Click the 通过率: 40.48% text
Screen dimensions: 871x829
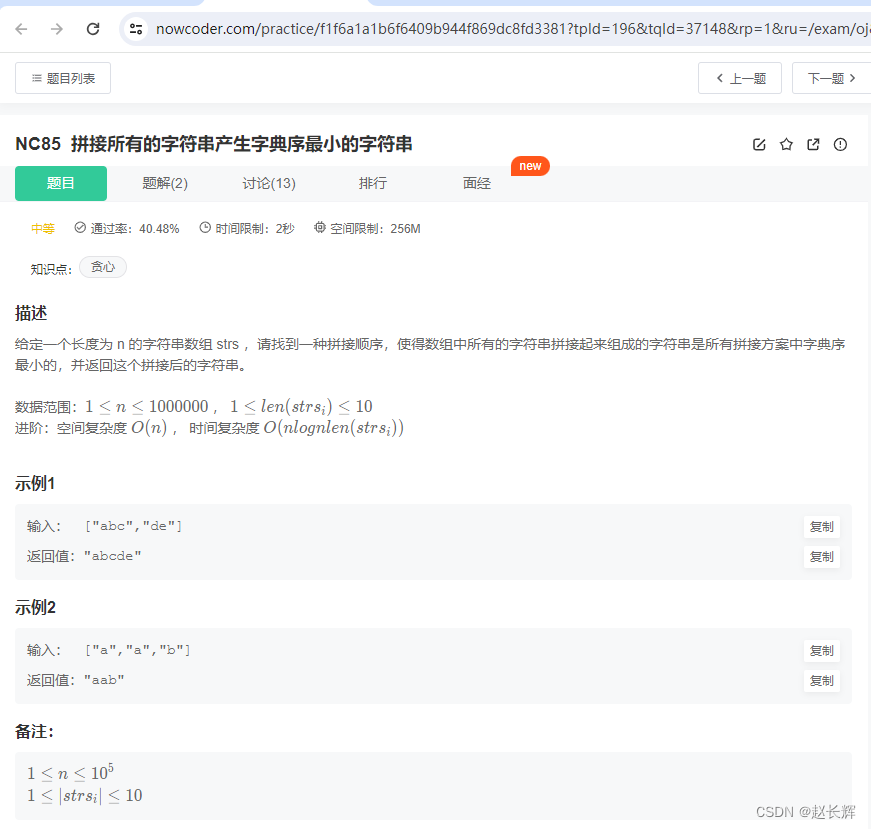[135, 229]
